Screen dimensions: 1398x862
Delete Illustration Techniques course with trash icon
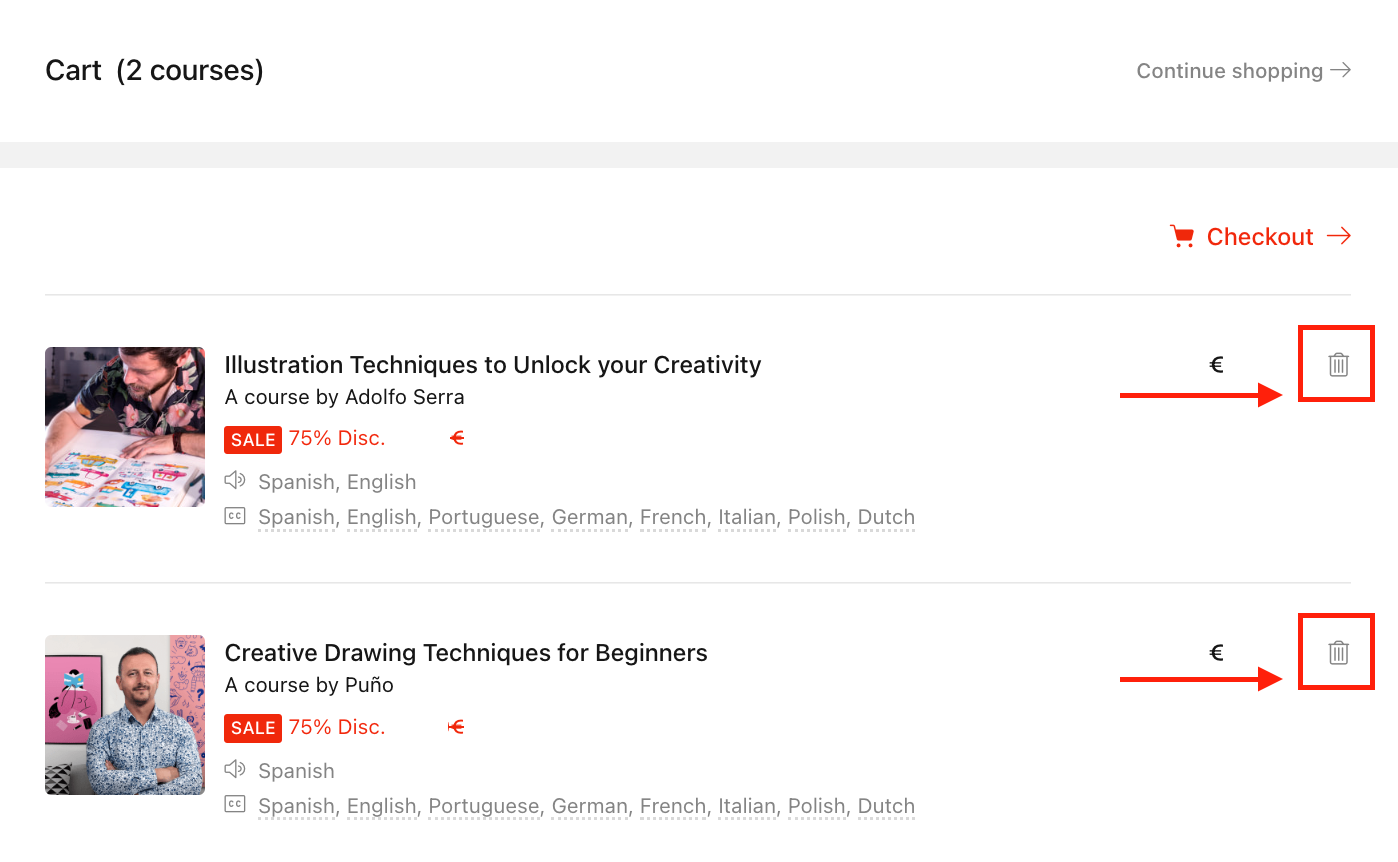click(x=1338, y=365)
